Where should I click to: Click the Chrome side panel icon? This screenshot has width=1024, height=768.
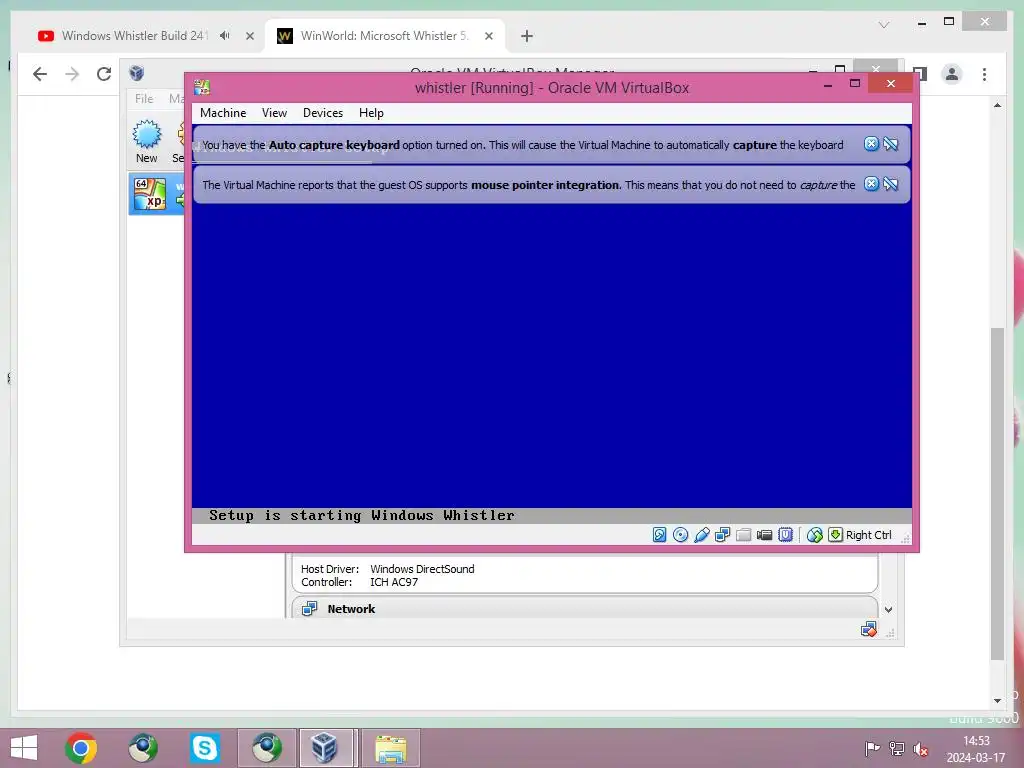tap(920, 74)
